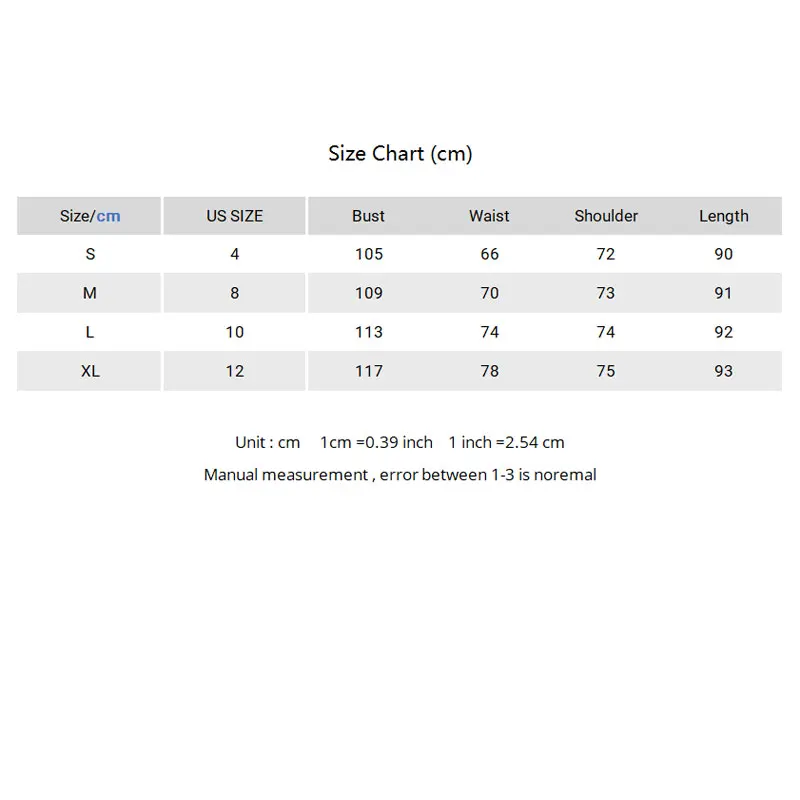This screenshot has height=800, width=800.
Task: Select the S size row label
Action: coord(90,254)
